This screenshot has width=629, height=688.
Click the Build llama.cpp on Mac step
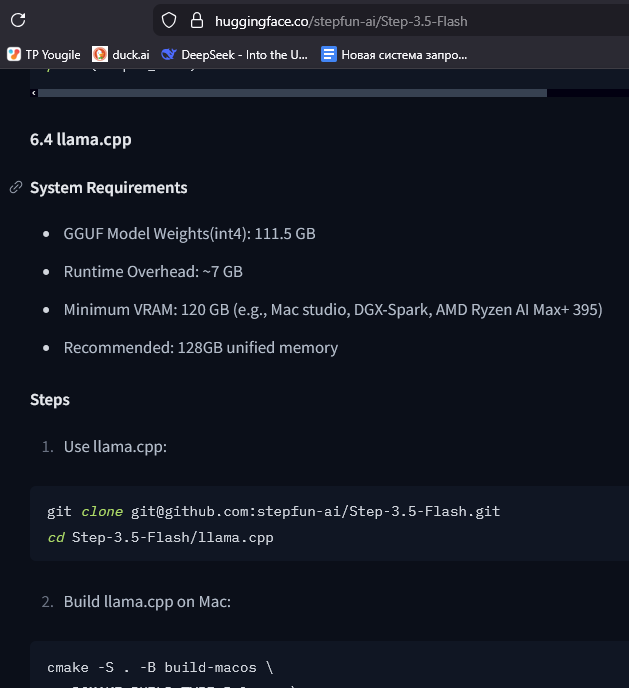coord(148,602)
